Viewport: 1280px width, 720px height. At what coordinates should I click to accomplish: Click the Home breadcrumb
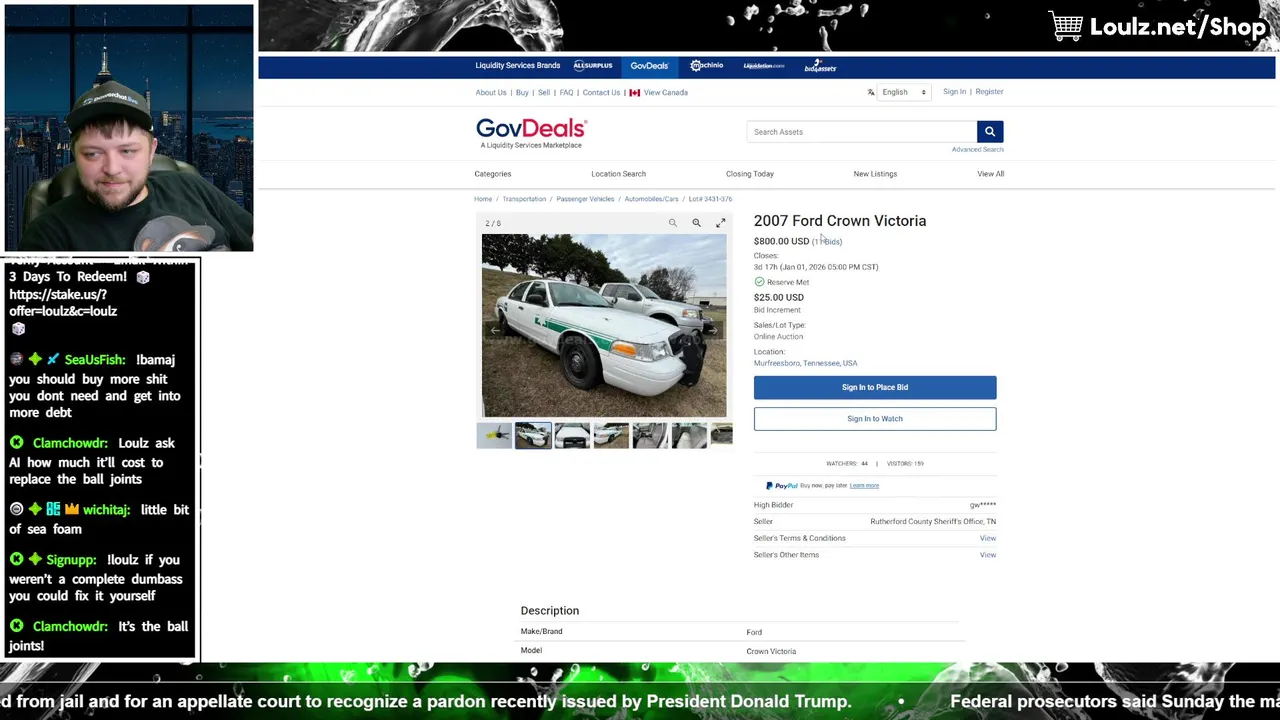[x=483, y=199]
